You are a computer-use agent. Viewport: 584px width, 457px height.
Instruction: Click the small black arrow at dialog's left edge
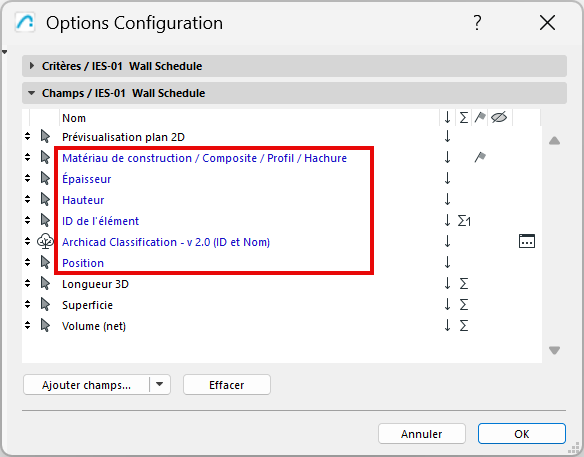[4, 52]
